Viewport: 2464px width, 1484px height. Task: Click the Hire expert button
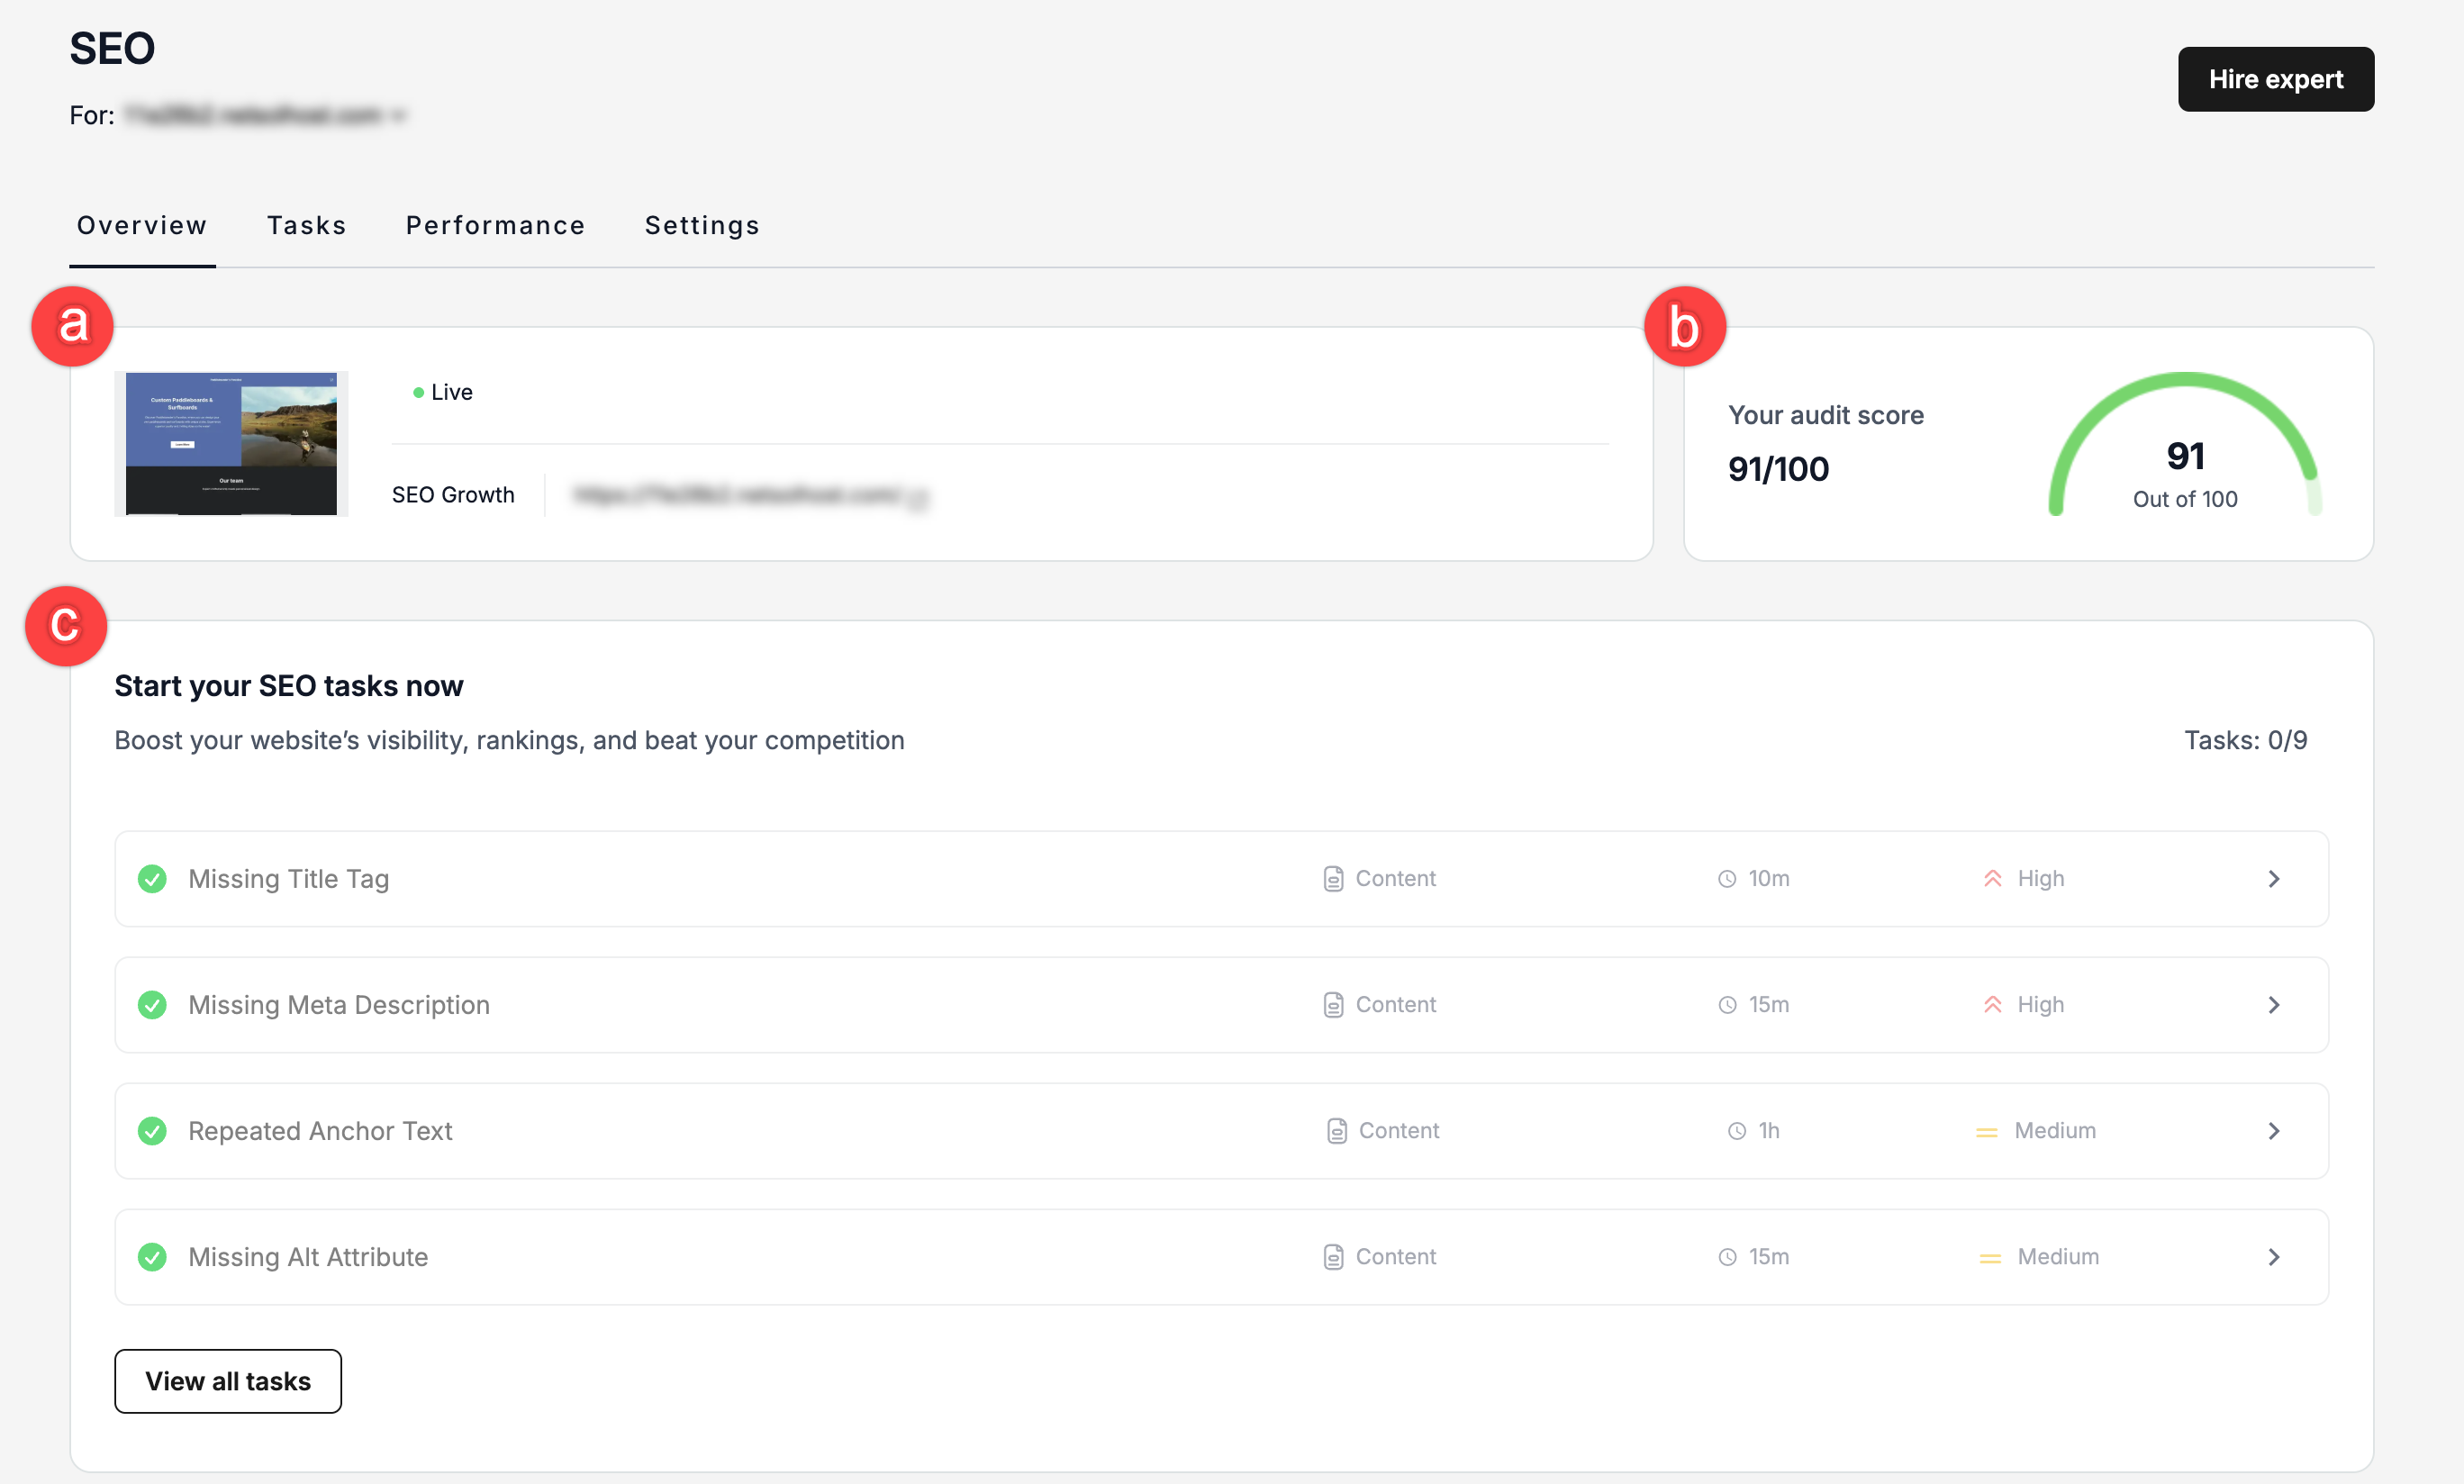[x=2275, y=79]
